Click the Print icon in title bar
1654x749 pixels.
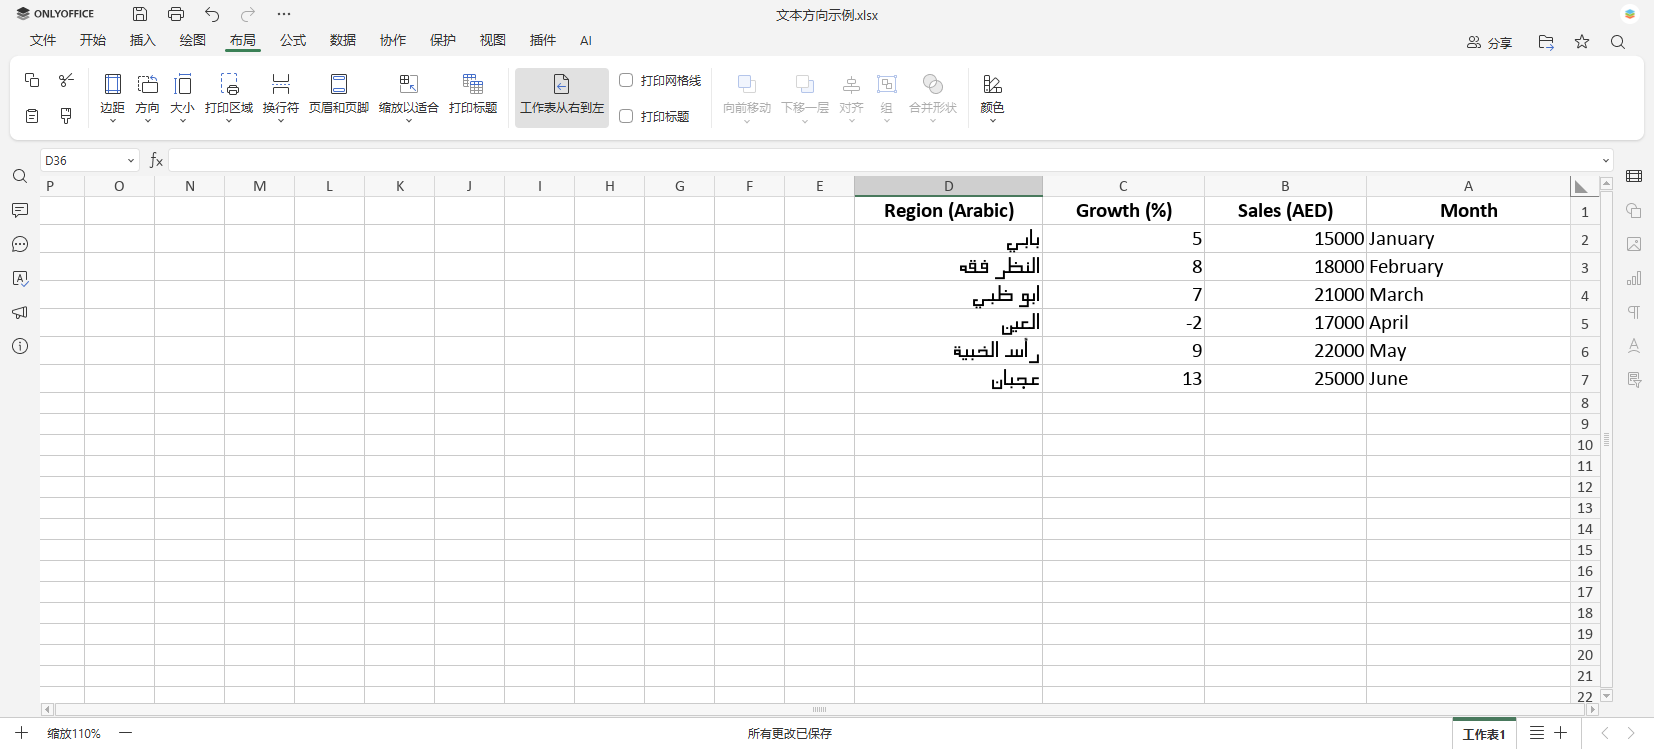[x=176, y=14]
